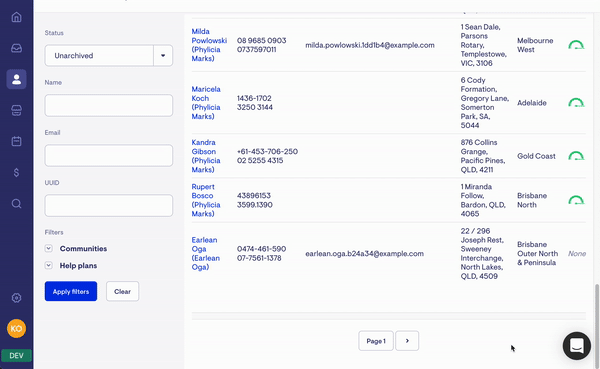Open the chat support widget
This screenshot has width=600, height=369.
[x=576, y=346]
